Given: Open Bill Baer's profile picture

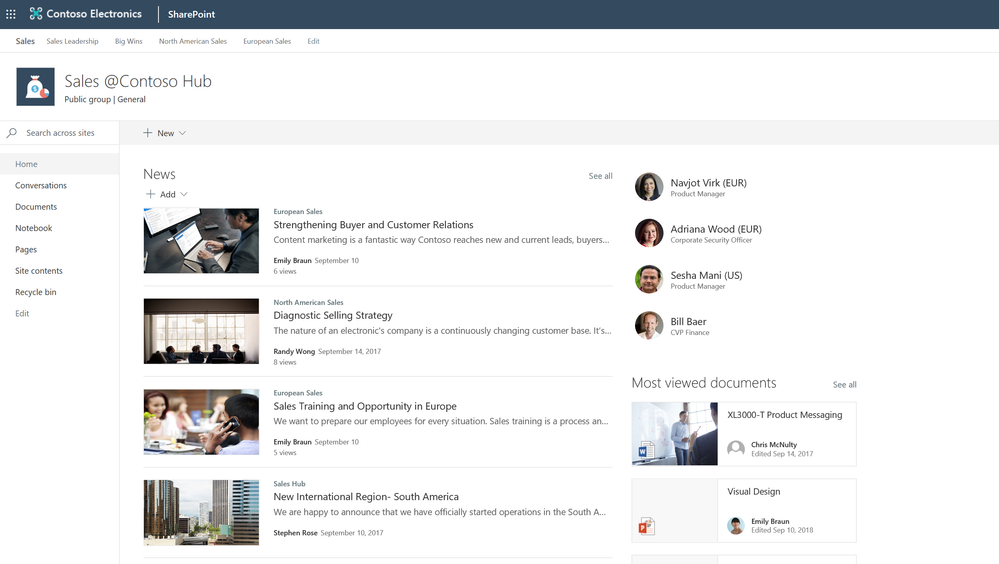Looking at the screenshot, I should pos(649,325).
